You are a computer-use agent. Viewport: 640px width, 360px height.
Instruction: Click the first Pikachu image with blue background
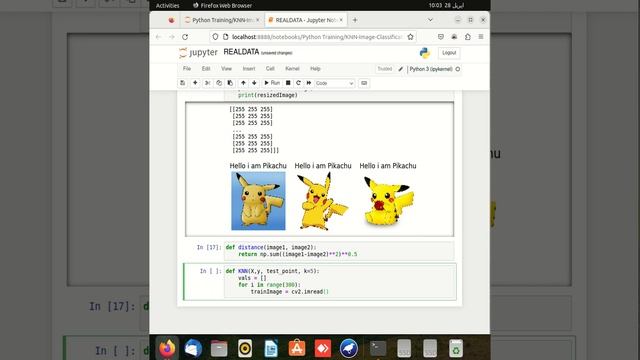258,201
